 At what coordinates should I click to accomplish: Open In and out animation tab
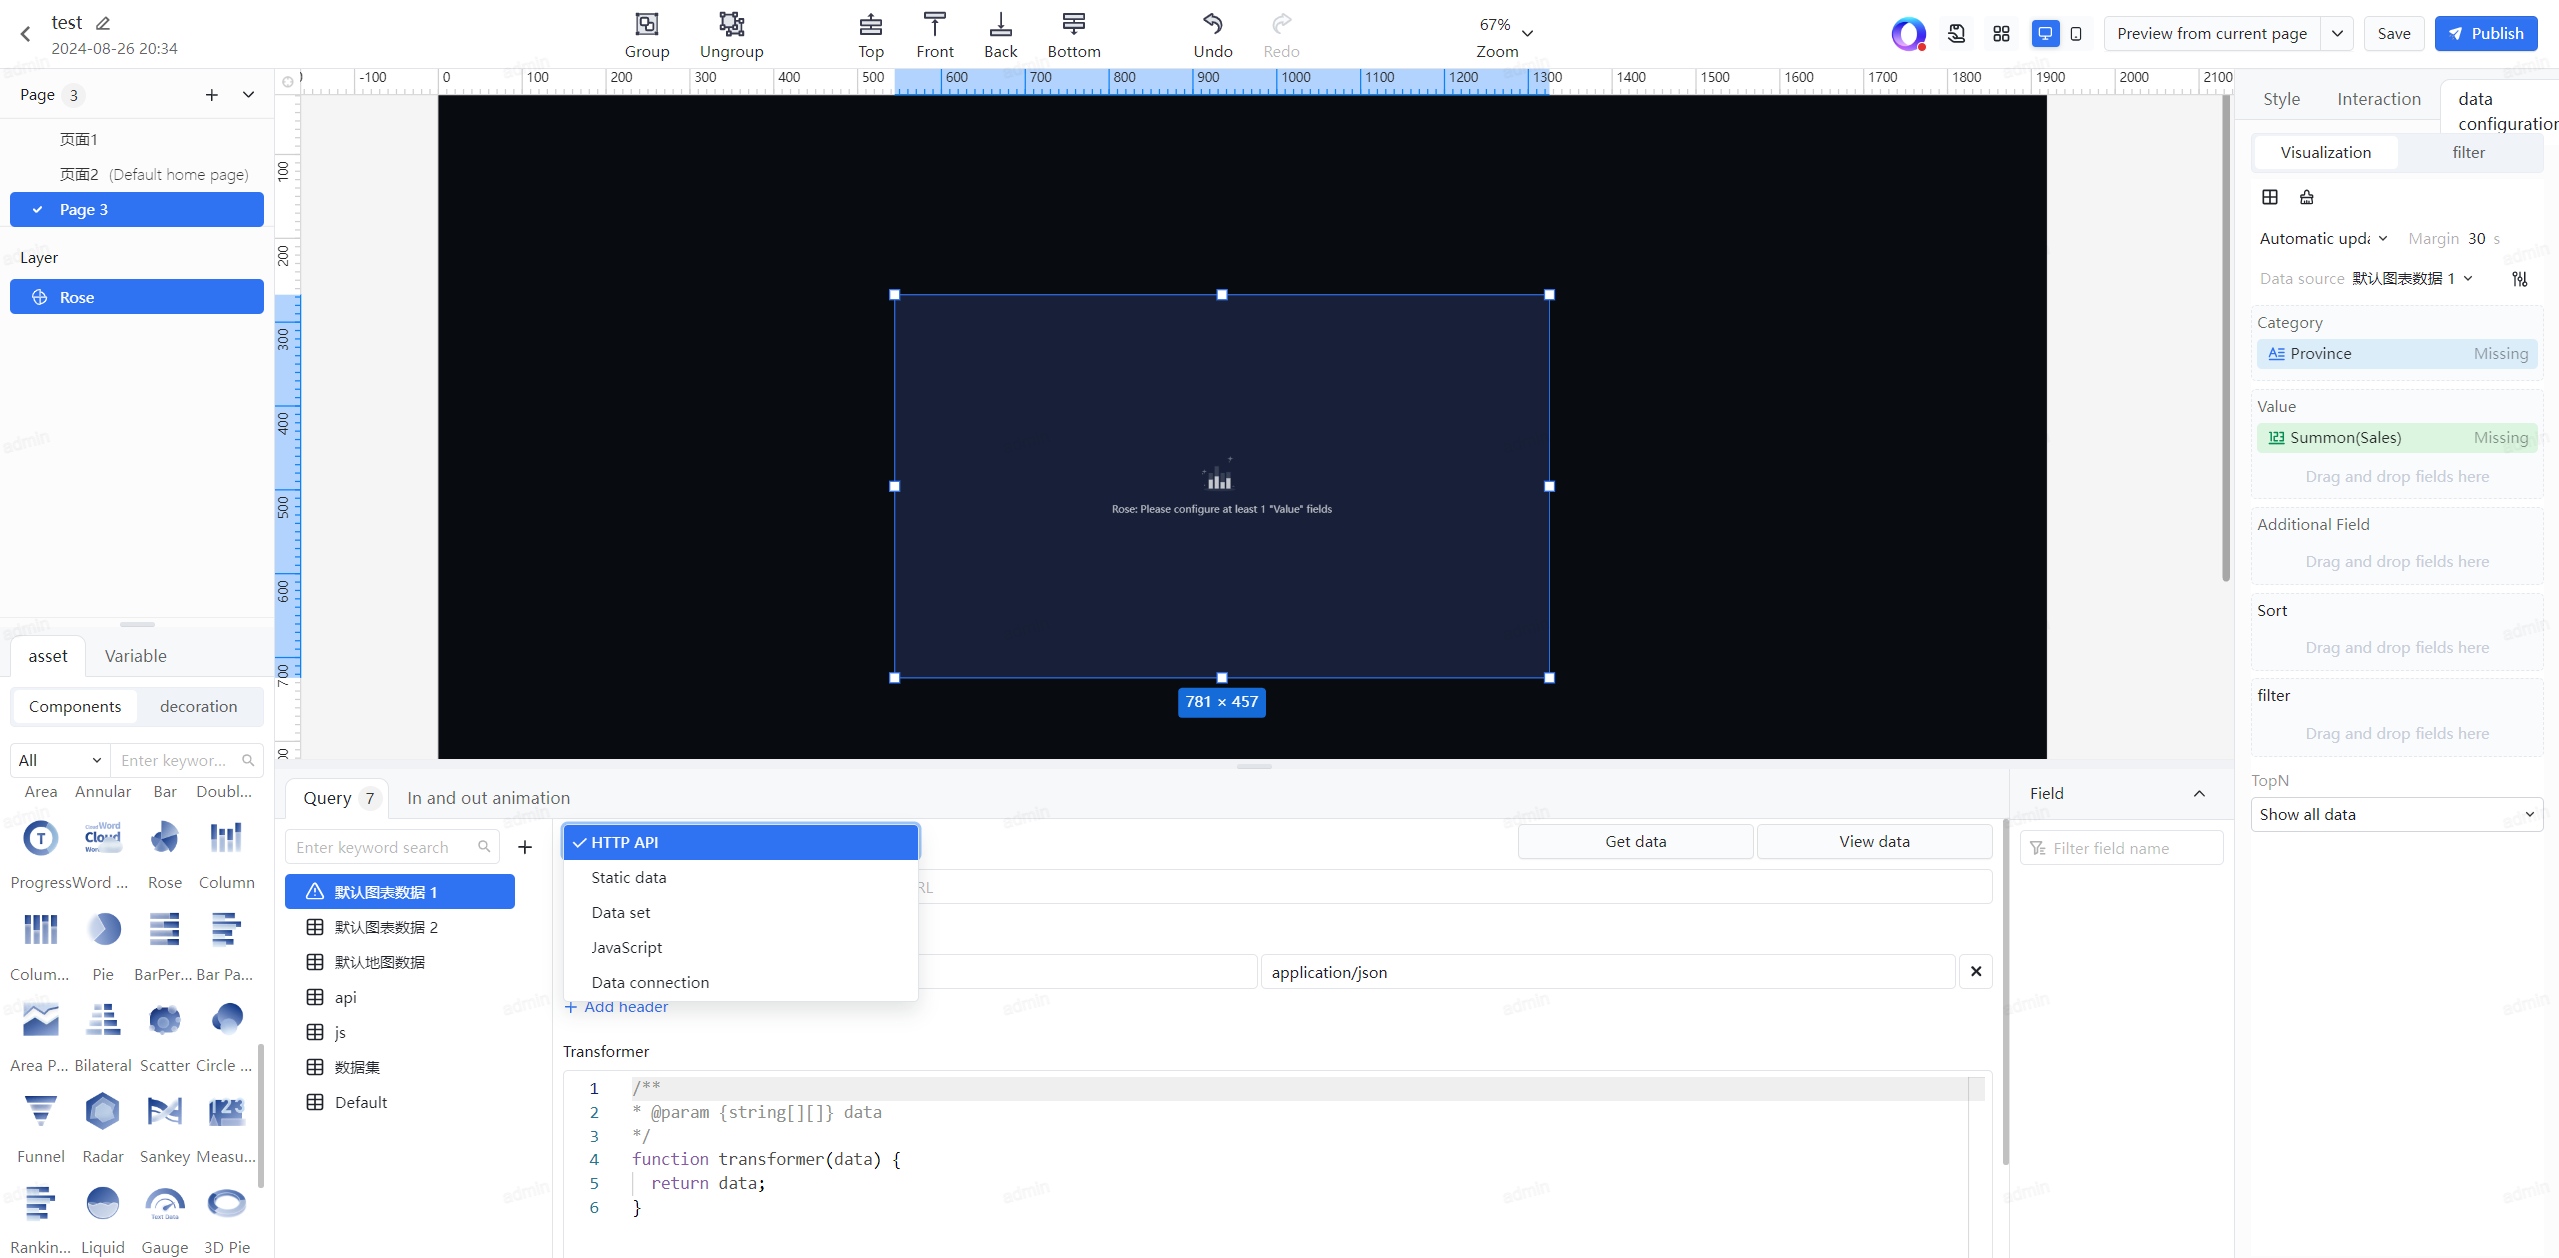coord(488,798)
